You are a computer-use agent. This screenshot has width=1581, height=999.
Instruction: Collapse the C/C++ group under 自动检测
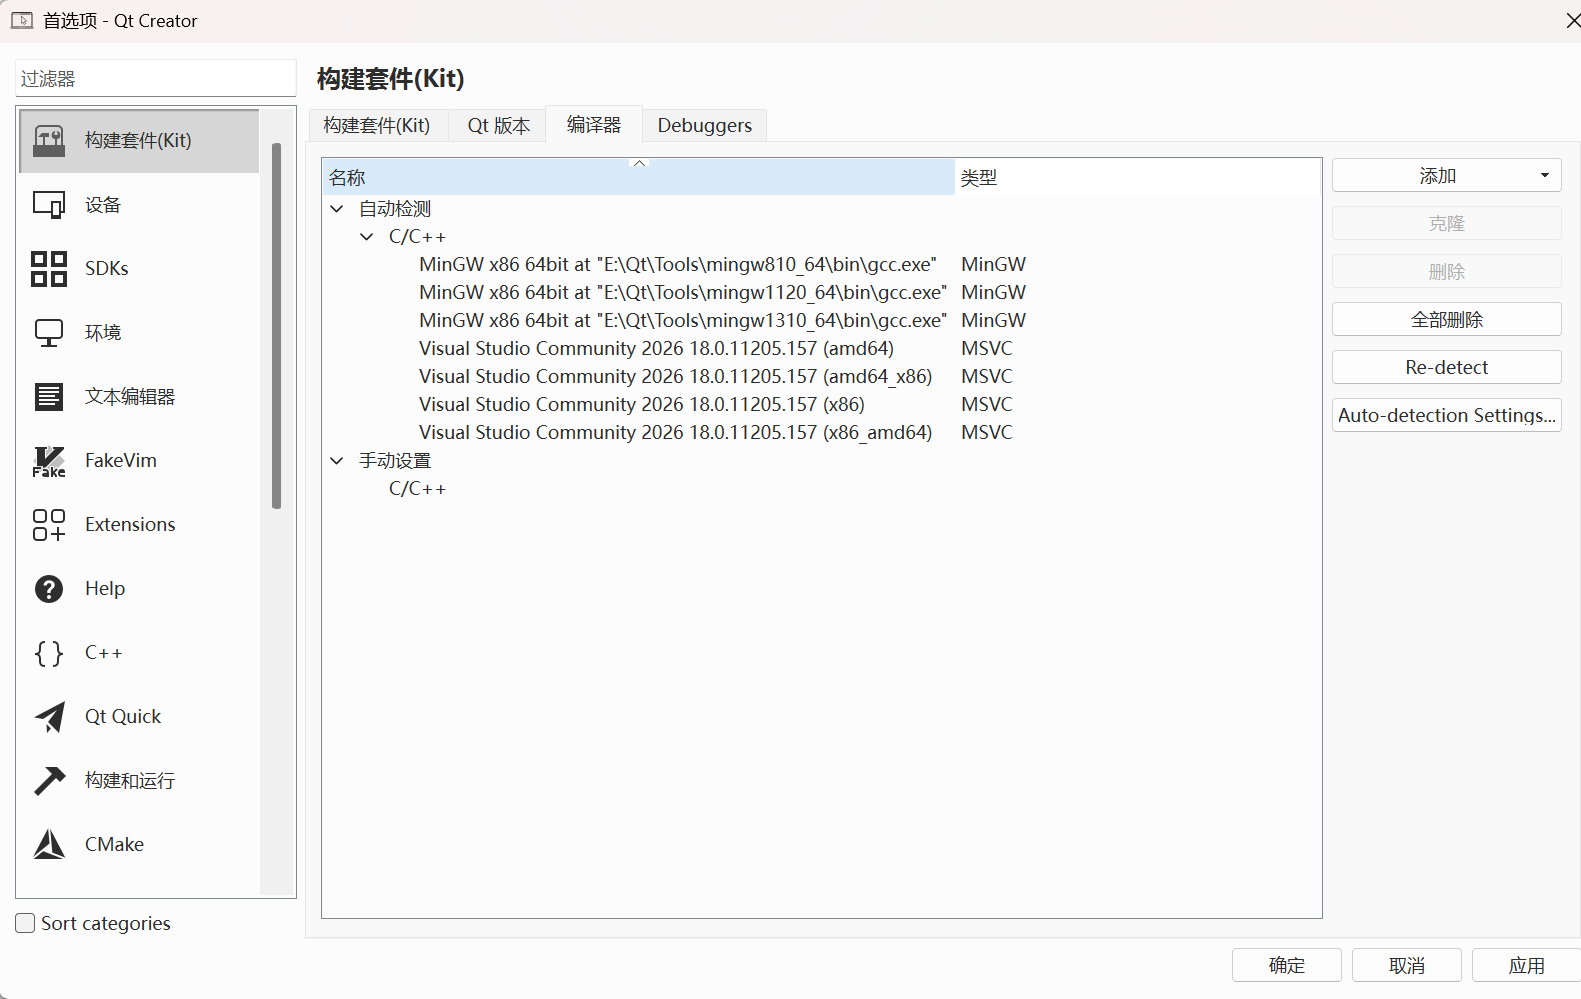pos(367,237)
